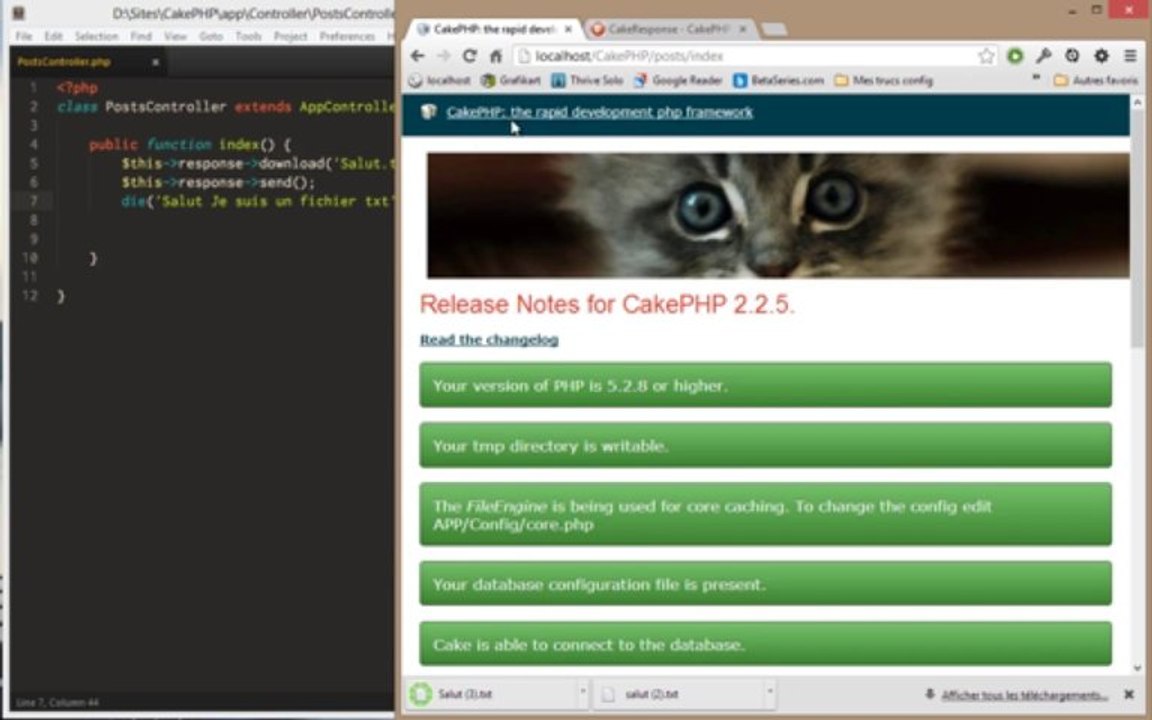The image size is (1152, 720).
Task: Open the Project menu in Sublime Text
Action: pos(290,36)
